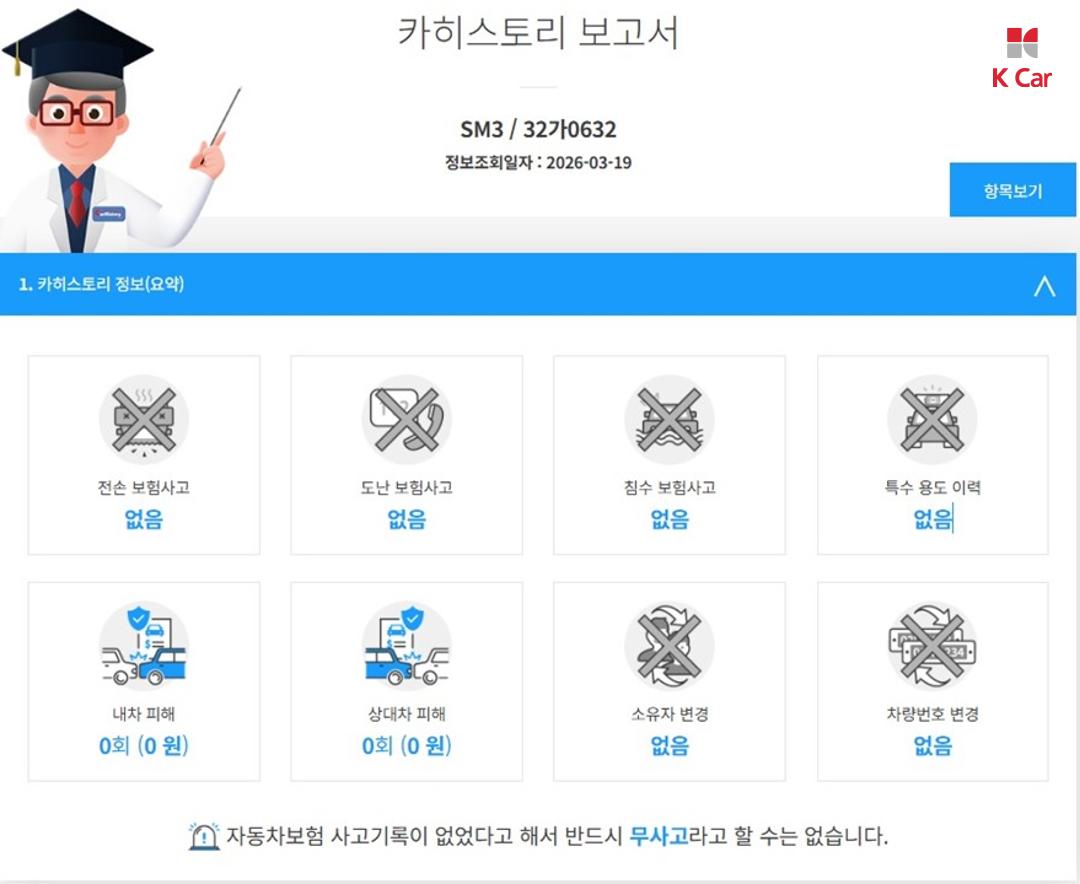The width and height of the screenshot is (1080, 884).
Task: Click the blue 무사고 link text
Action: tap(658, 836)
